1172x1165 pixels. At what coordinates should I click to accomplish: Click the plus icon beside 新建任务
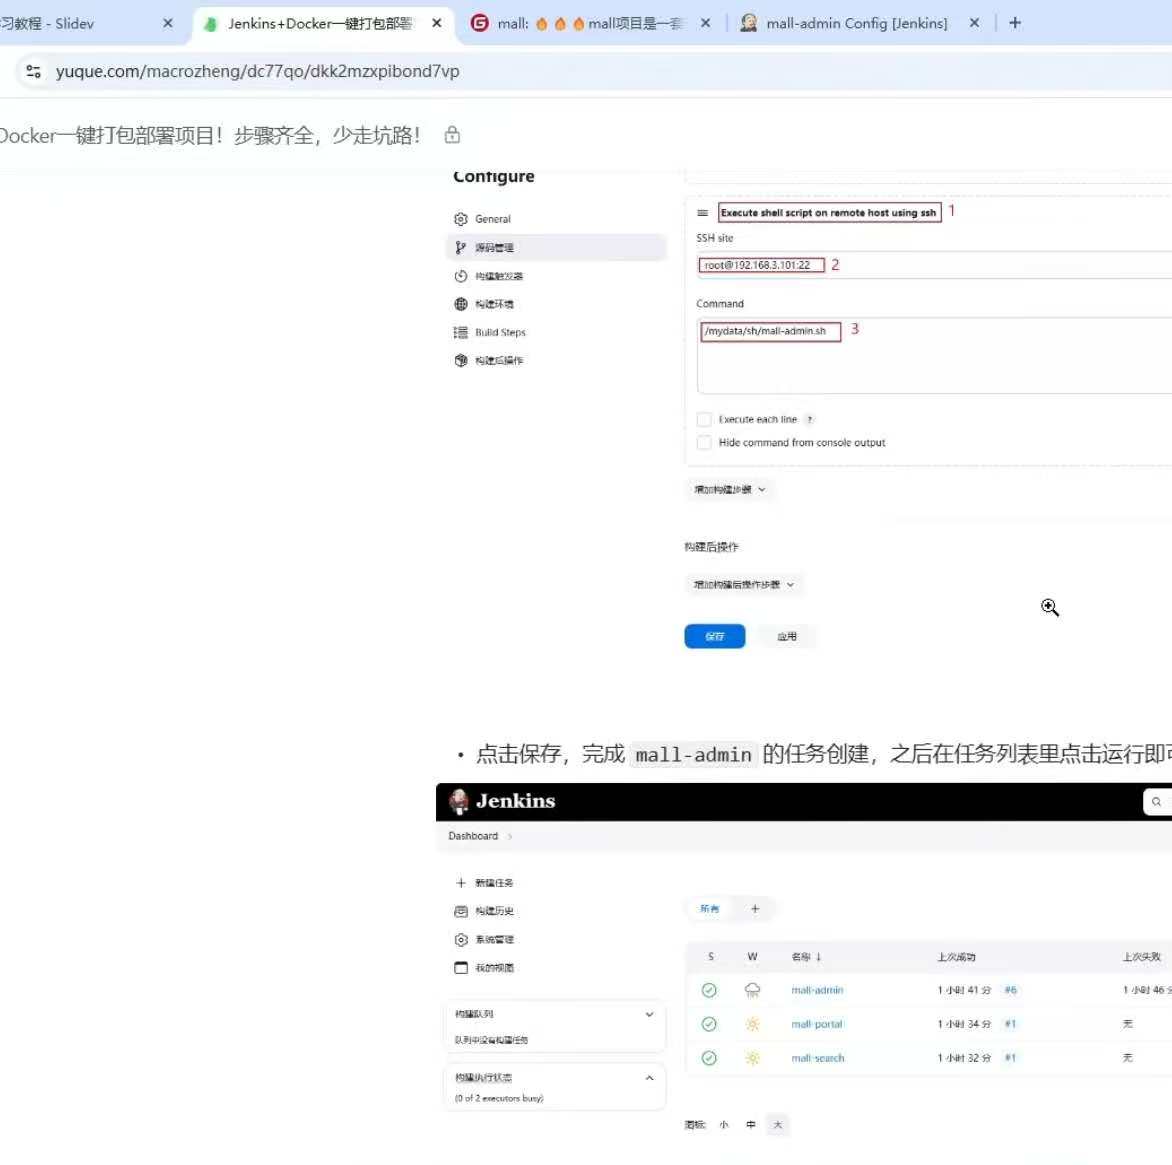pos(460,883)
